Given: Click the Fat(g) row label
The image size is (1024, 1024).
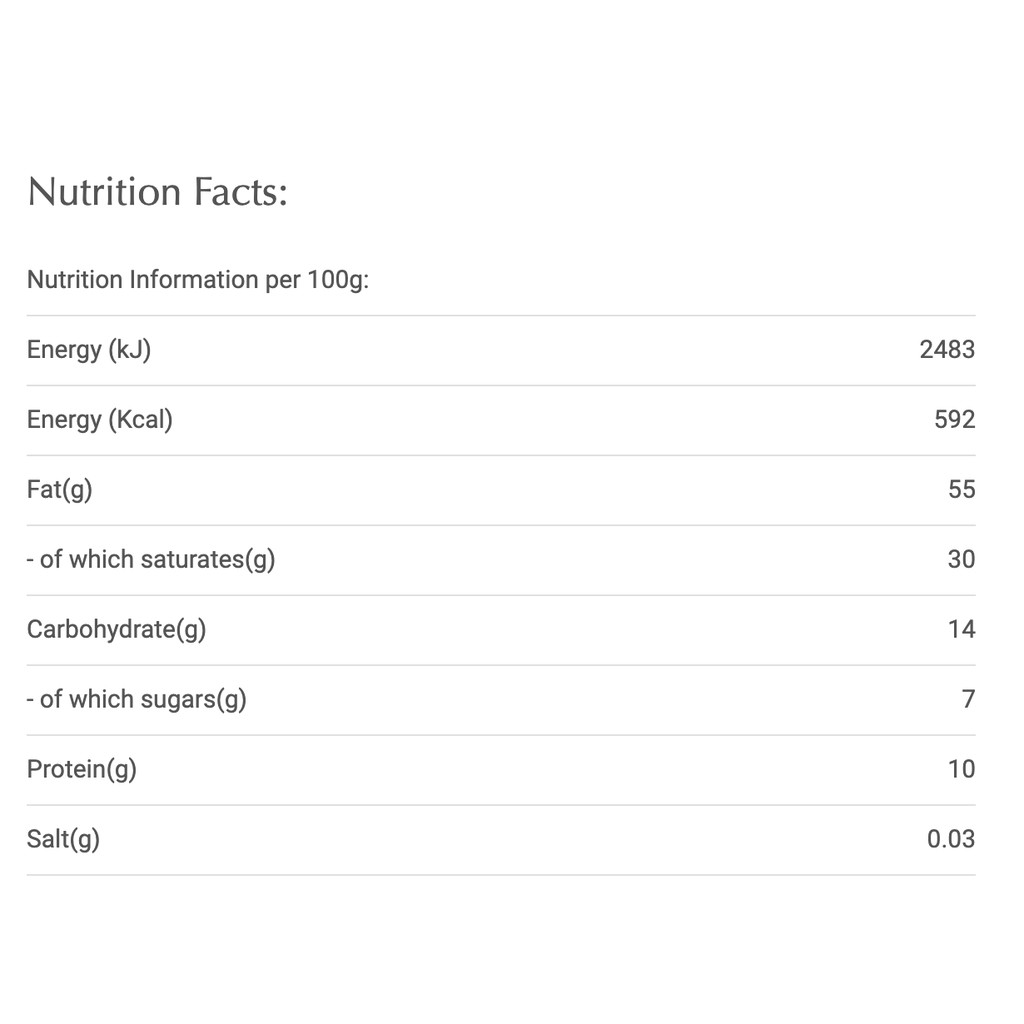Looking at the screenshot, I should click(x=59, y=490).
